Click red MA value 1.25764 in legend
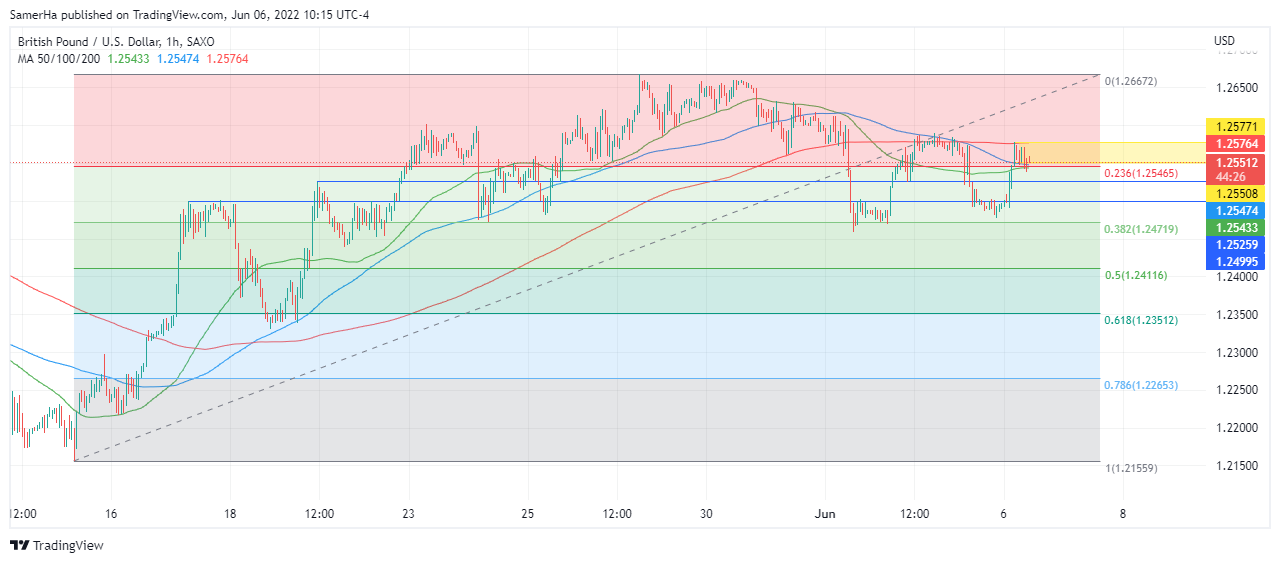 pos(227,60)
